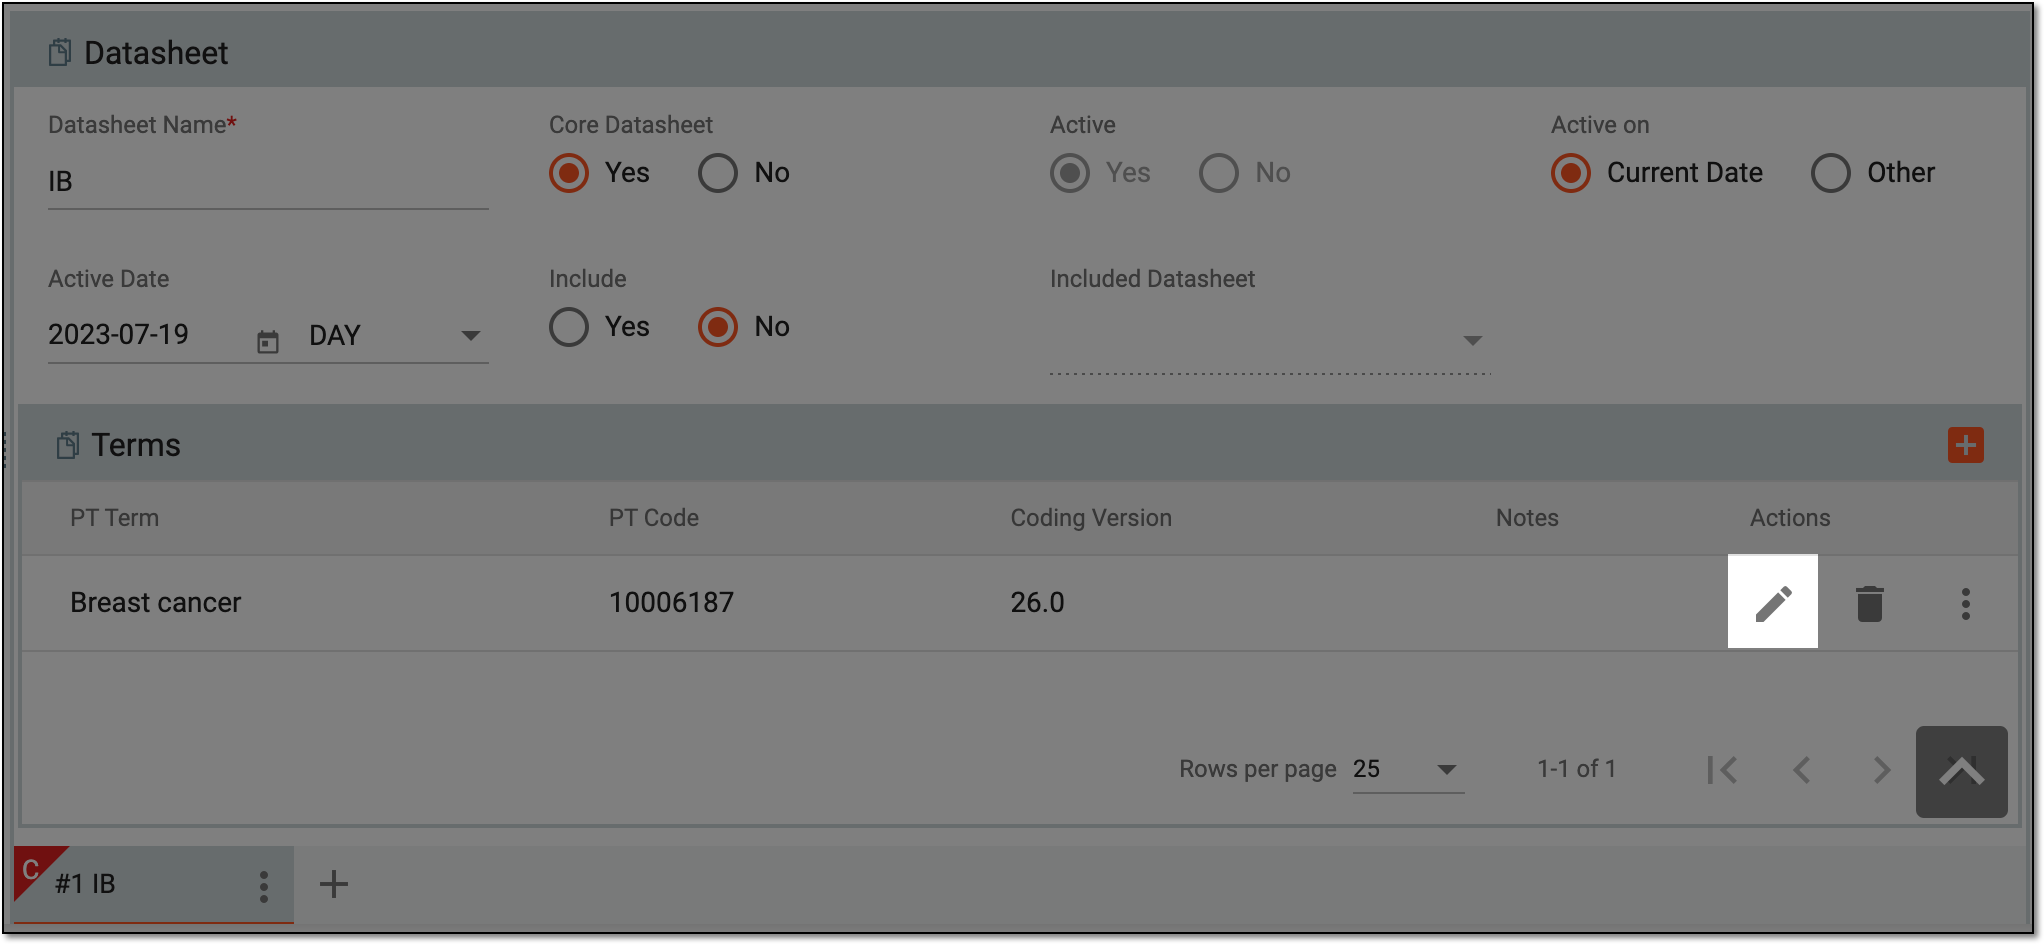Screen dimensions: 2044x944
Task: Select Yes under Active
Action: click(x=1070, y=173)
